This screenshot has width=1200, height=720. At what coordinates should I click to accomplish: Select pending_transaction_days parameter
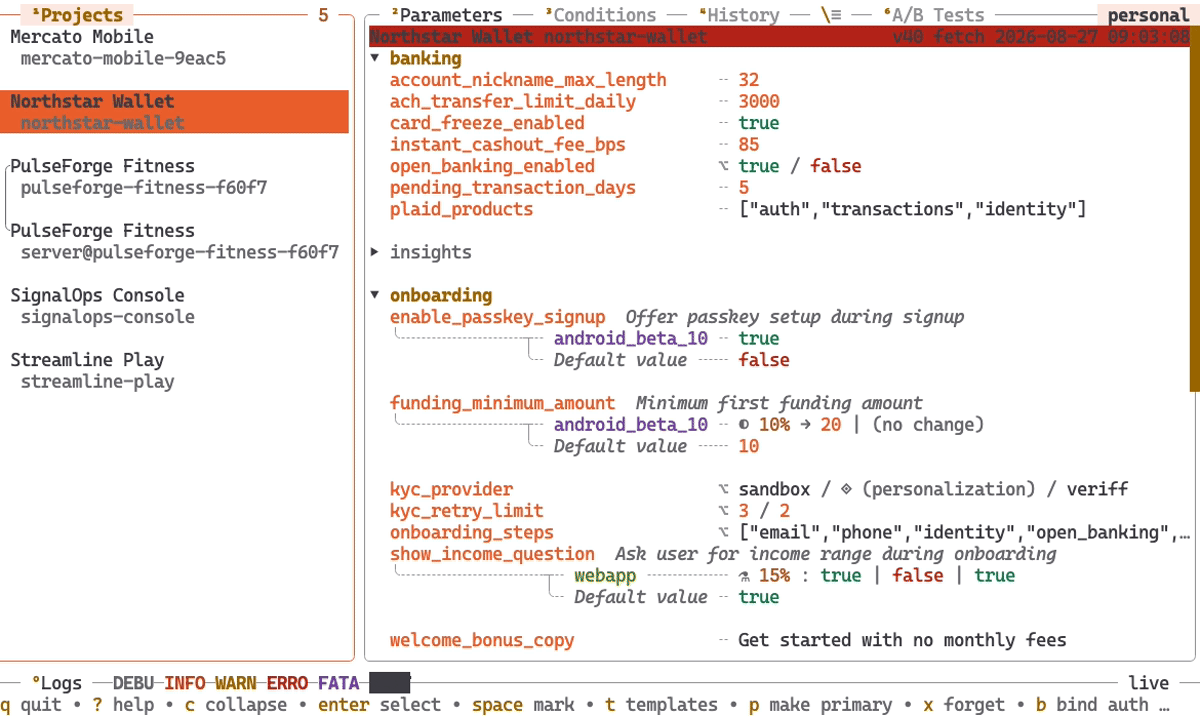coord(513,187)
